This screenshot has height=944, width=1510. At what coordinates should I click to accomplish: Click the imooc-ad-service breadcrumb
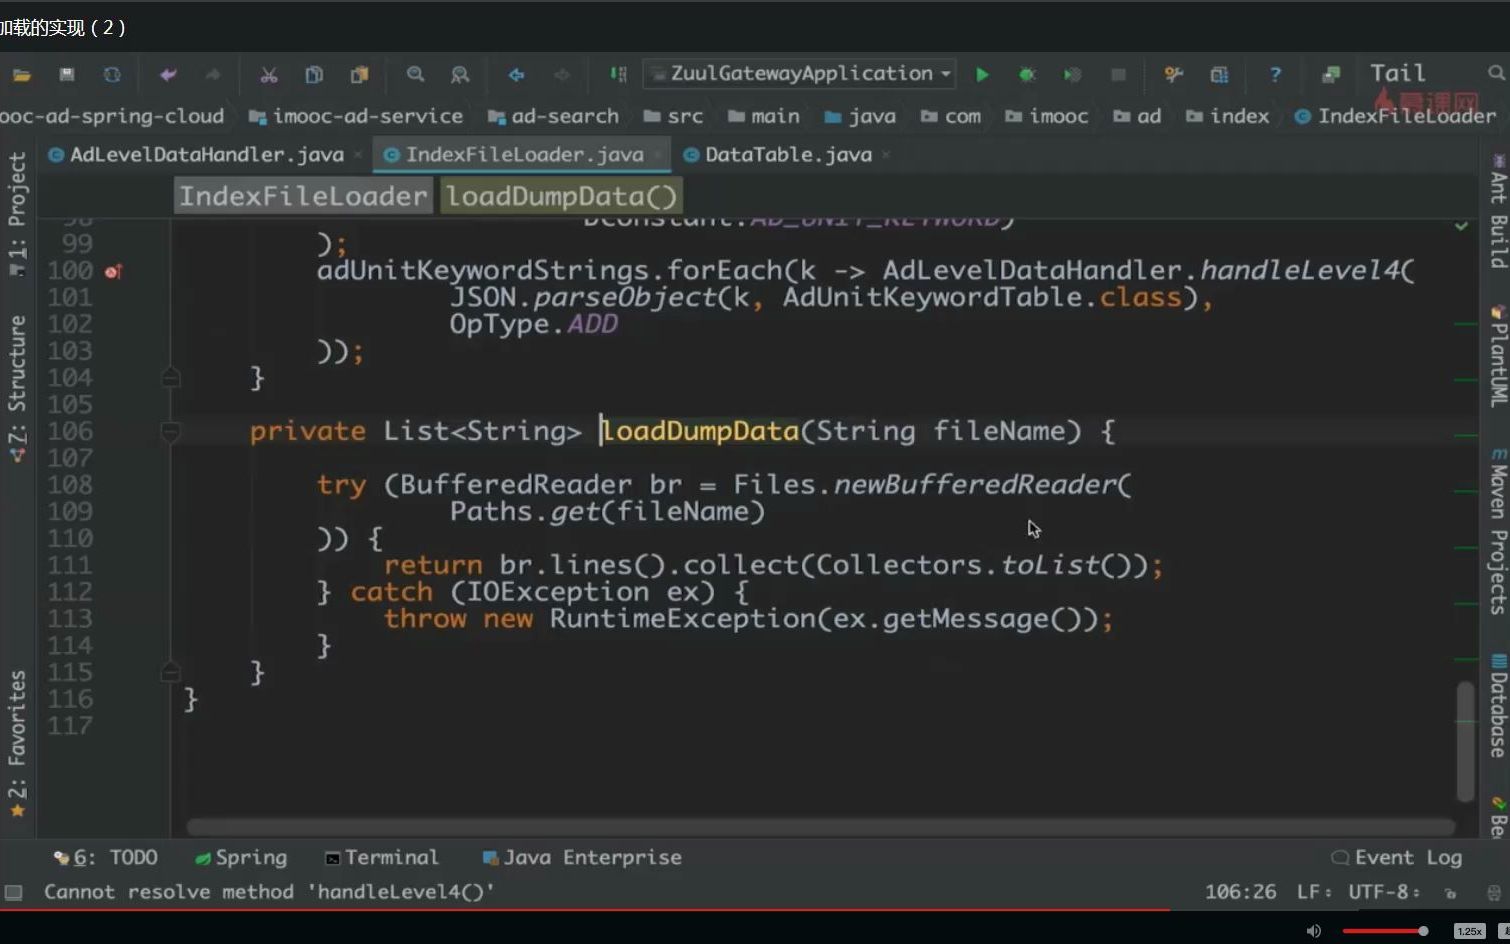tap(356, 117)
